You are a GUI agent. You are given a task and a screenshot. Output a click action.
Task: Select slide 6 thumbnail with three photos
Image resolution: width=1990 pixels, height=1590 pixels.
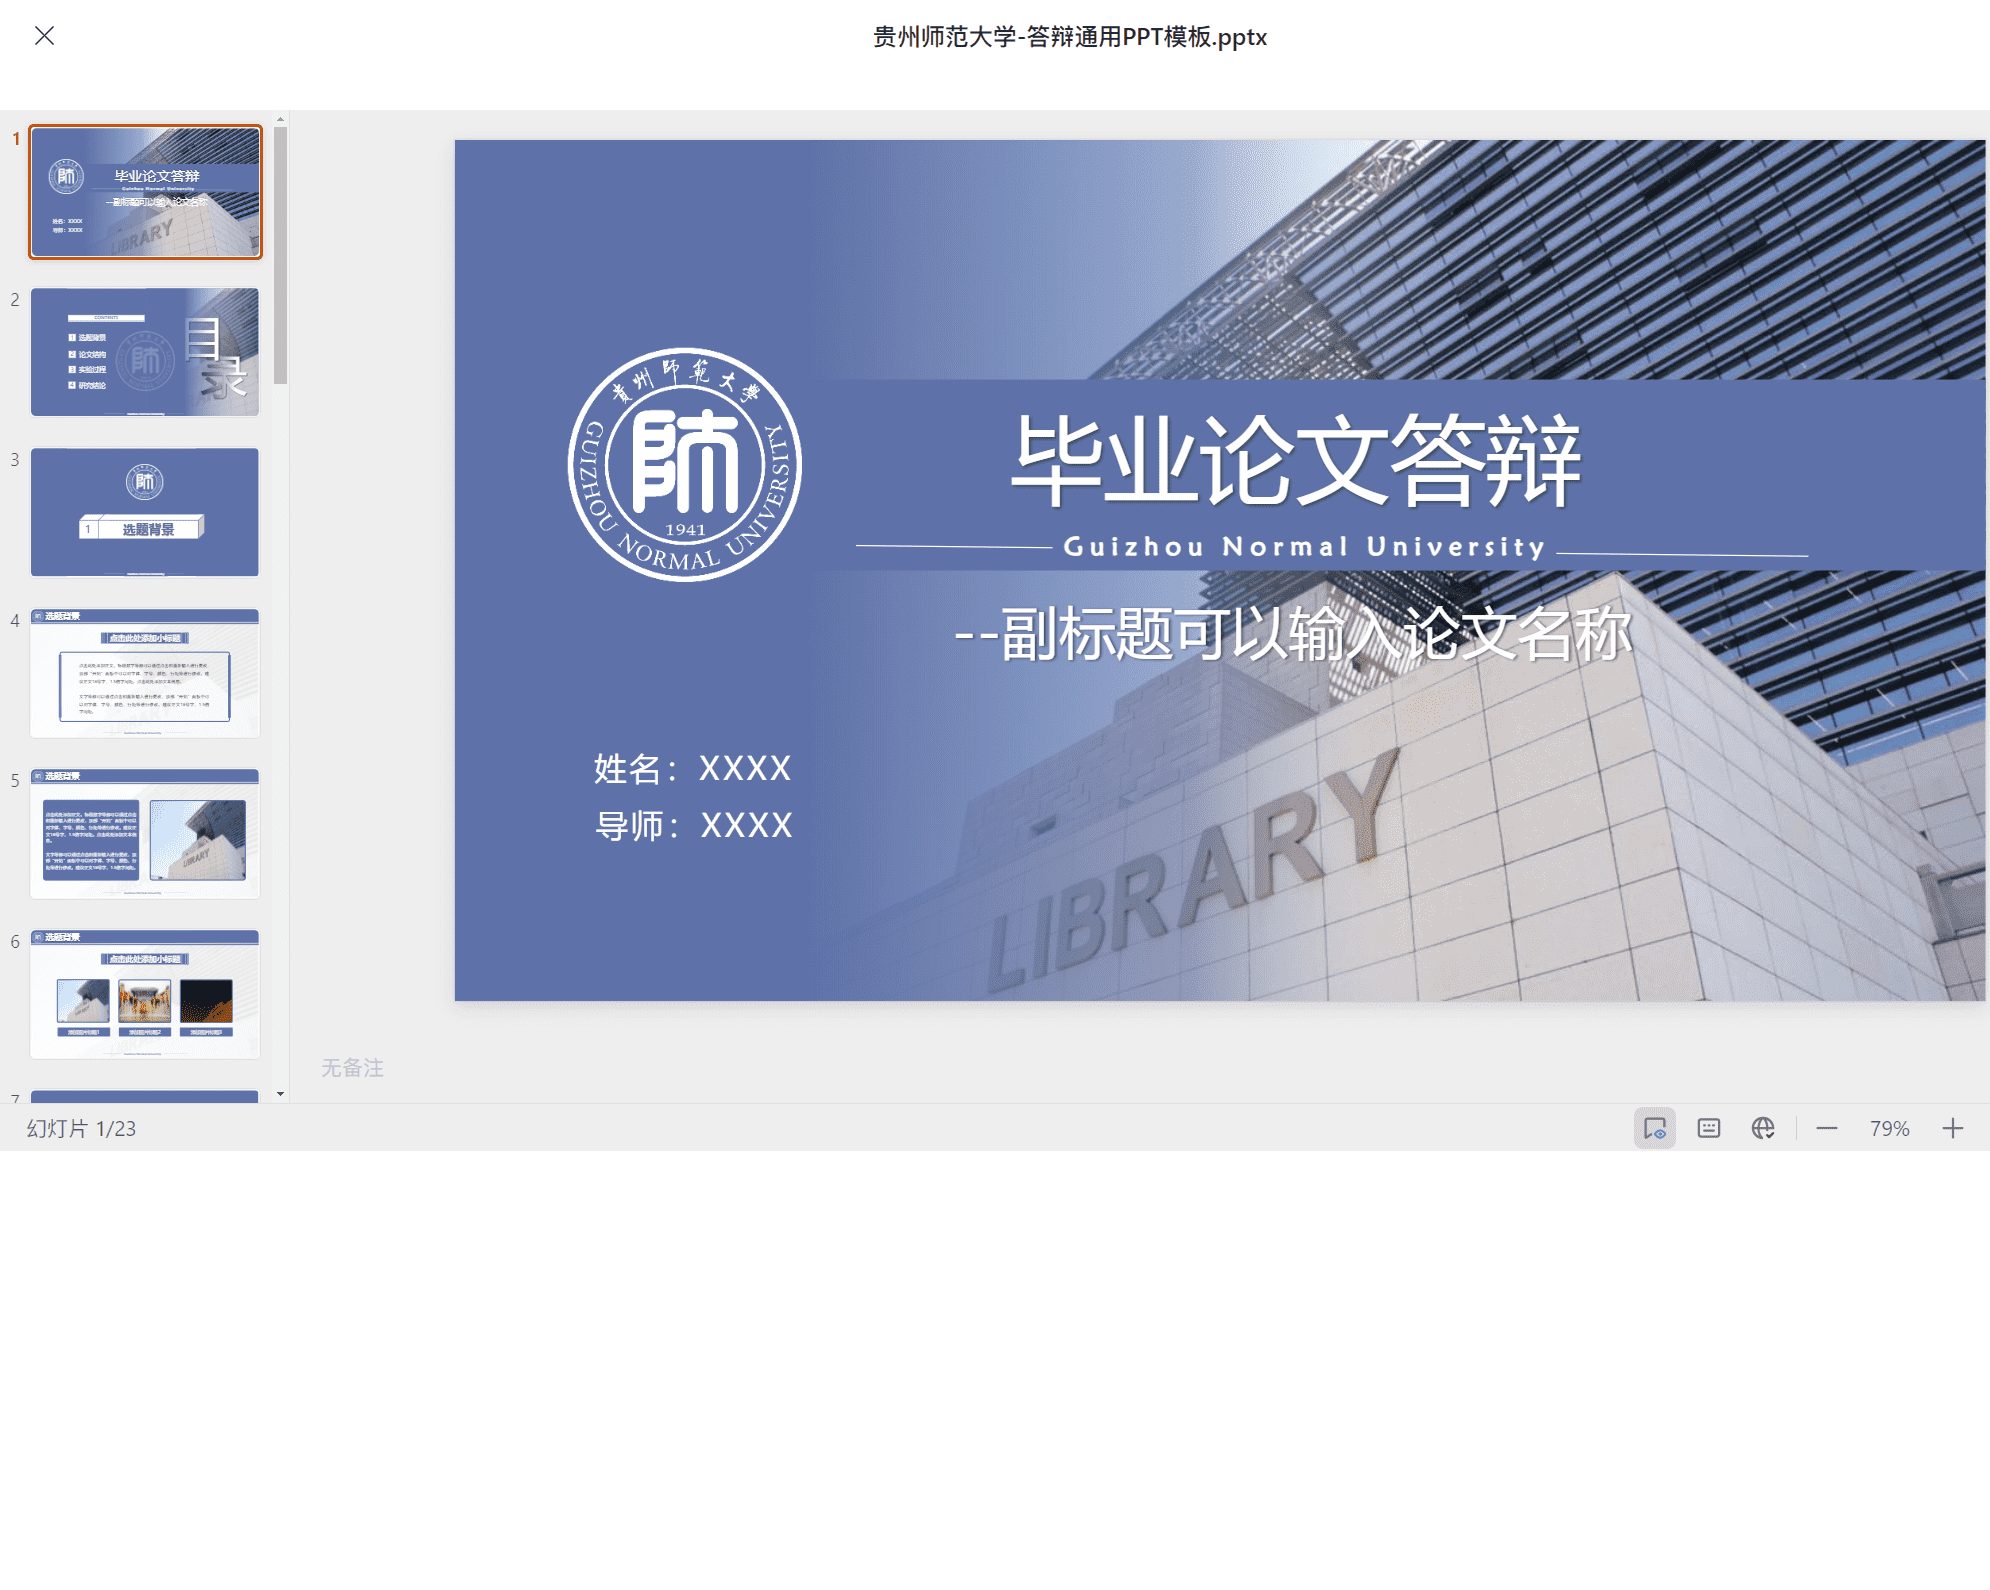point(145,994)
